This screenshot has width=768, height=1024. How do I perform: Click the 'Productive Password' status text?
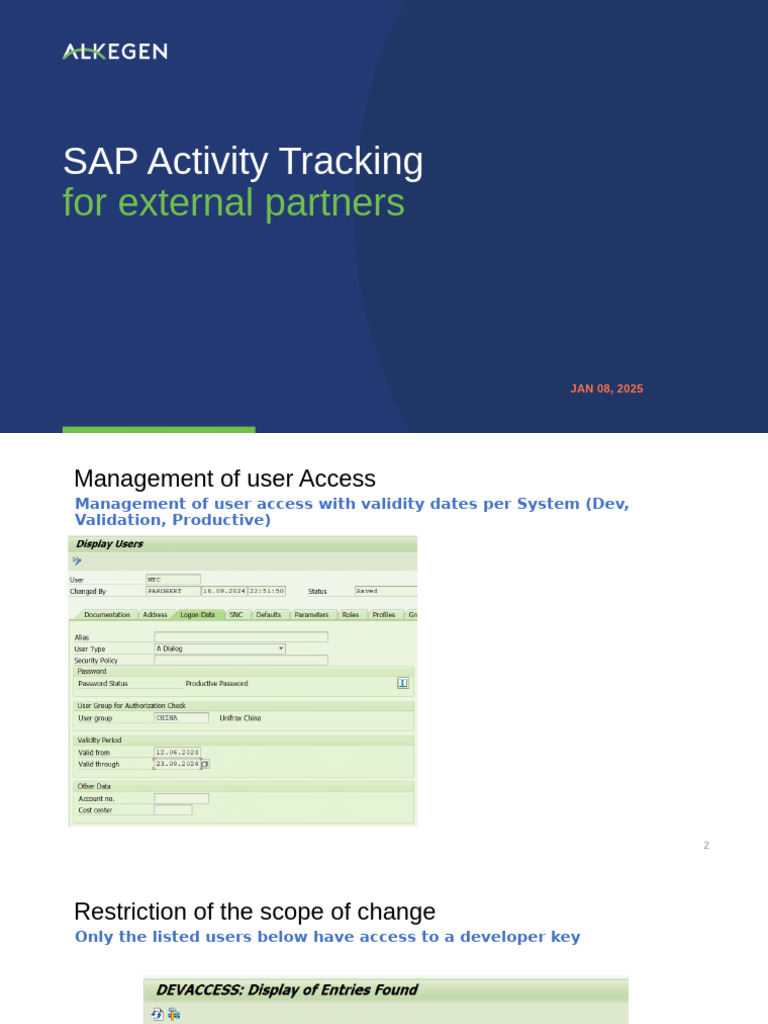coord(217,684)
